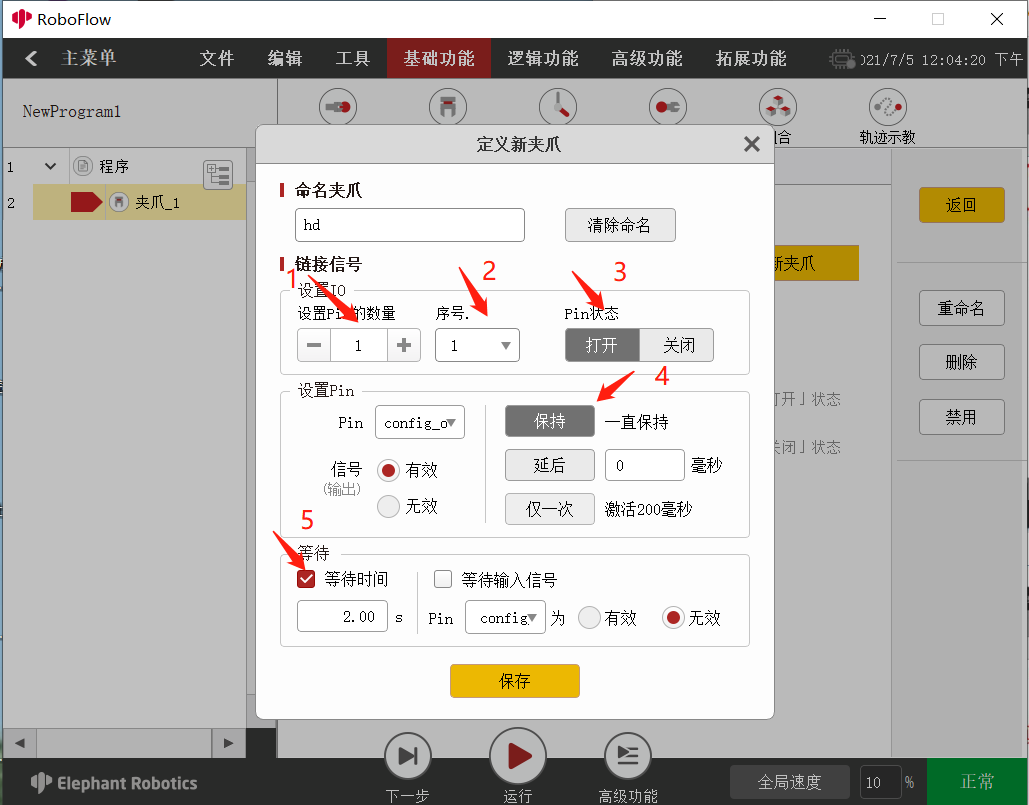Image resolution: width=1029 pixels, height=805 pixels.
Task: Click the 删除 button
Action: pos(961,362)
